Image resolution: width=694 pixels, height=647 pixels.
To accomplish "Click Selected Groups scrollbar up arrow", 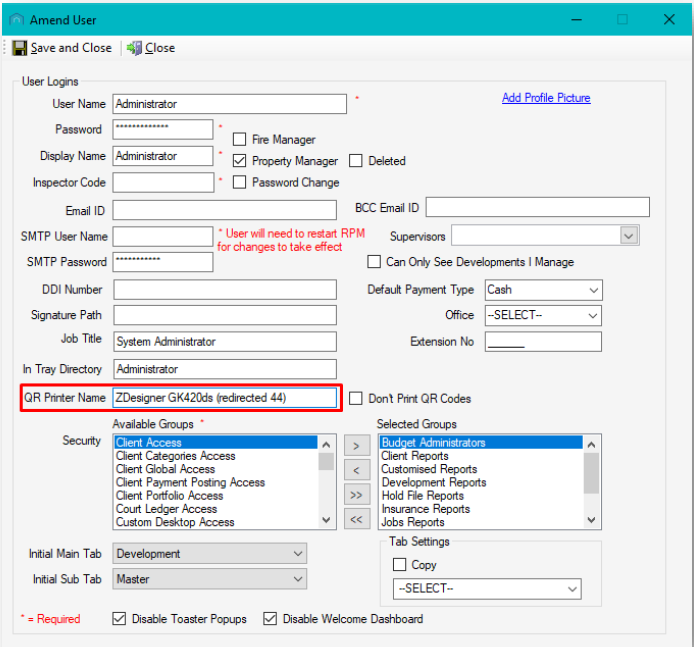I will click(x=591, y=444).
